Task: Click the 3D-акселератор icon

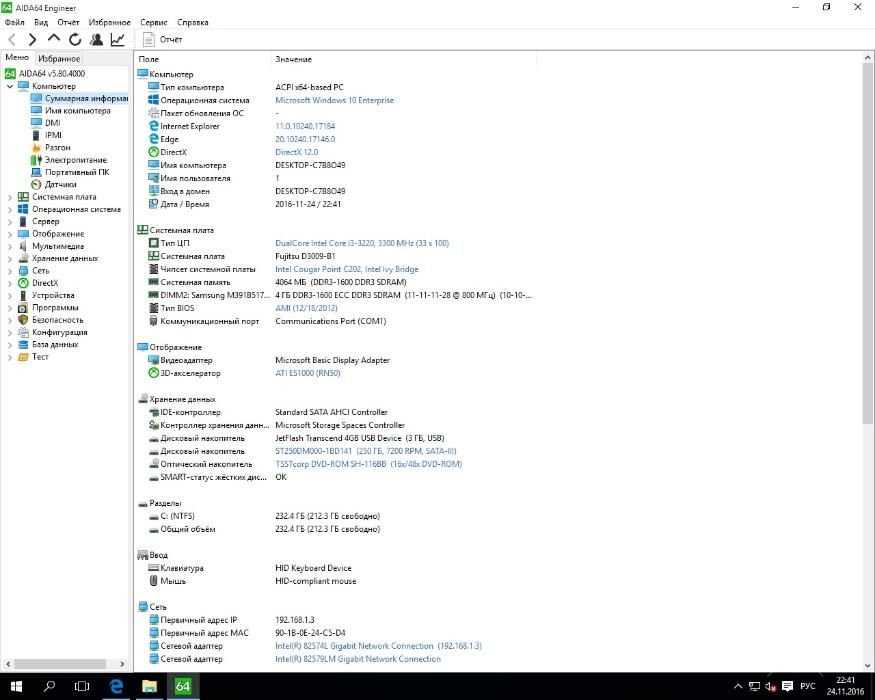Action: pyautogui.click(x=153, y=373)
